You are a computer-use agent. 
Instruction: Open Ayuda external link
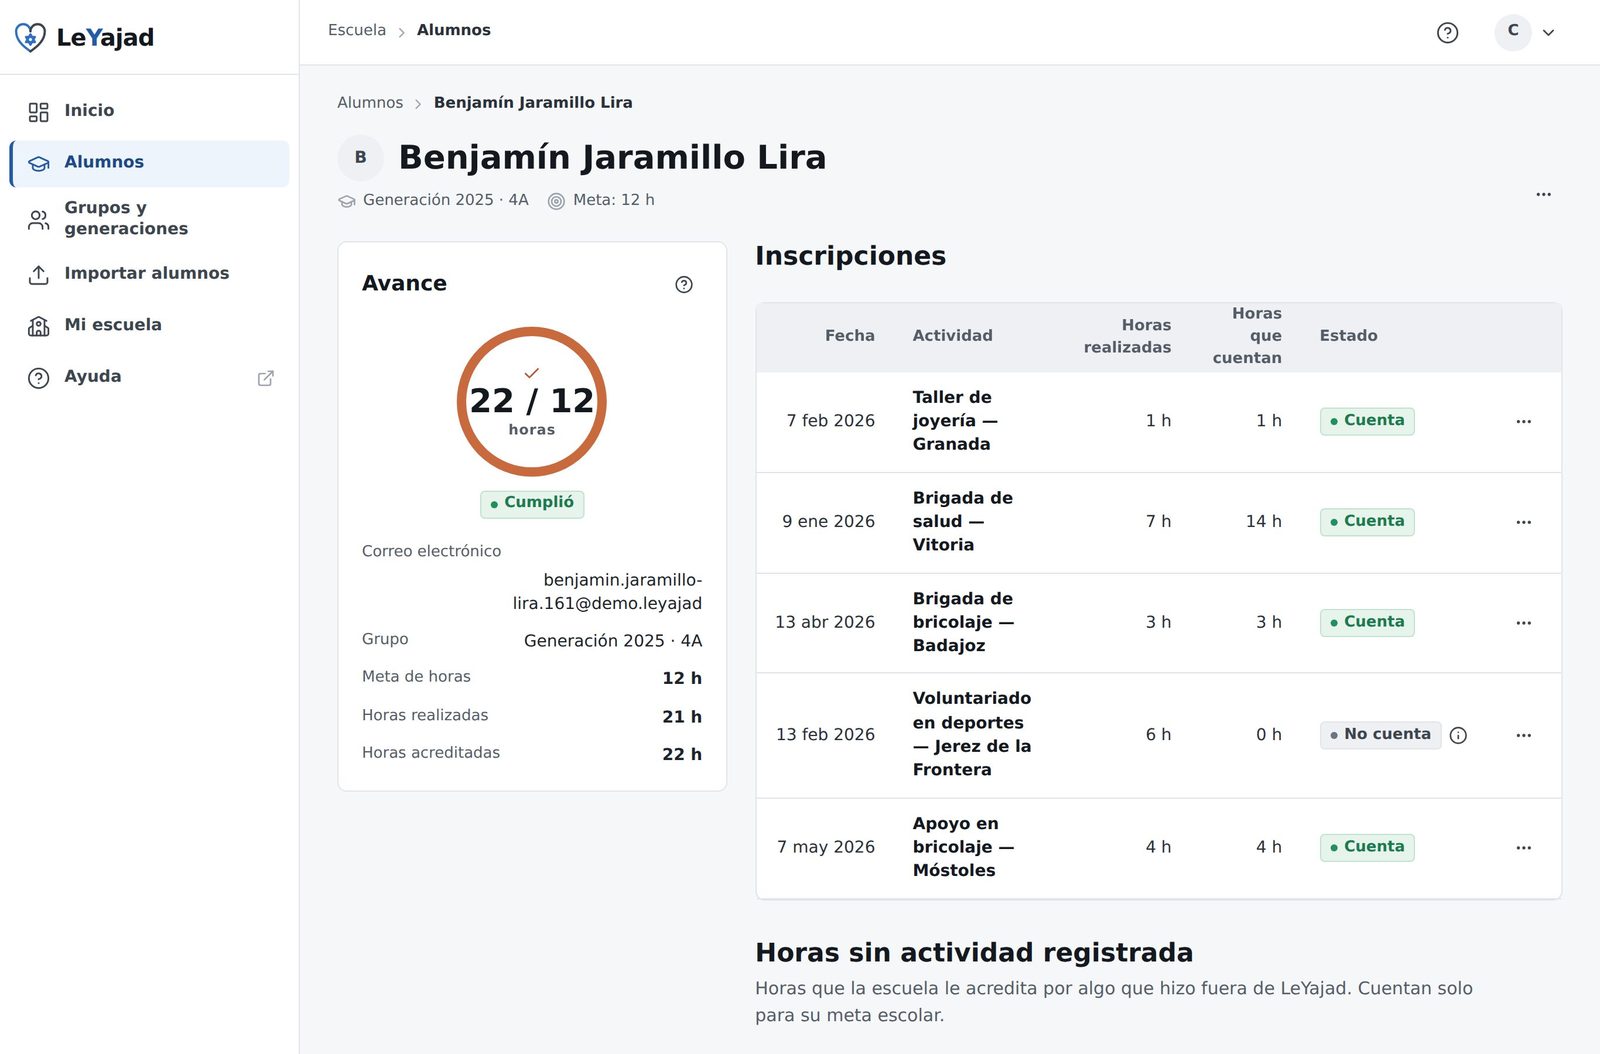point(150,377)
